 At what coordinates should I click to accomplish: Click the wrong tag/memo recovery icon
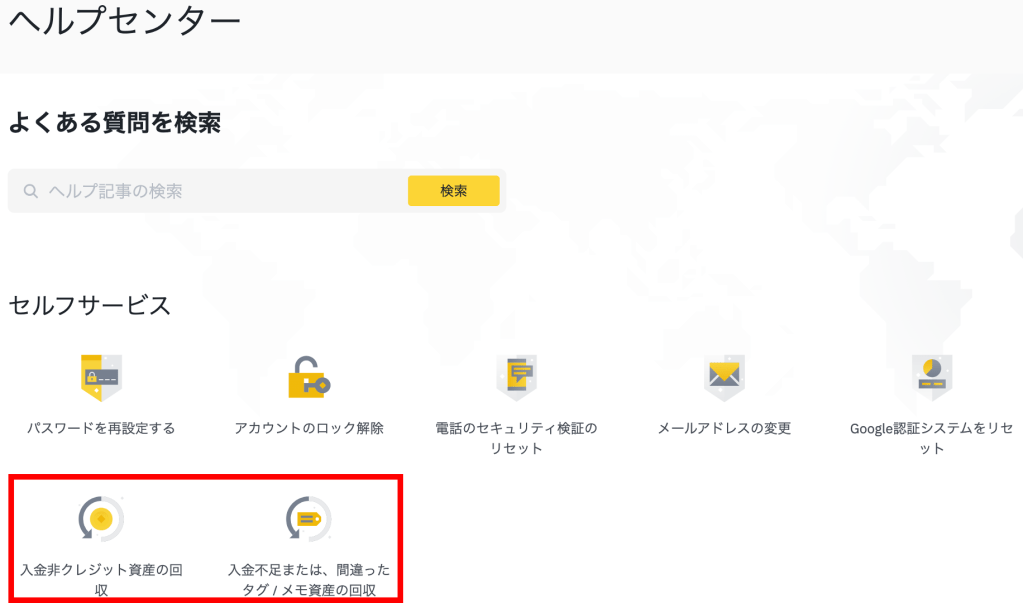pyautogui.click(x=308, y=519)
